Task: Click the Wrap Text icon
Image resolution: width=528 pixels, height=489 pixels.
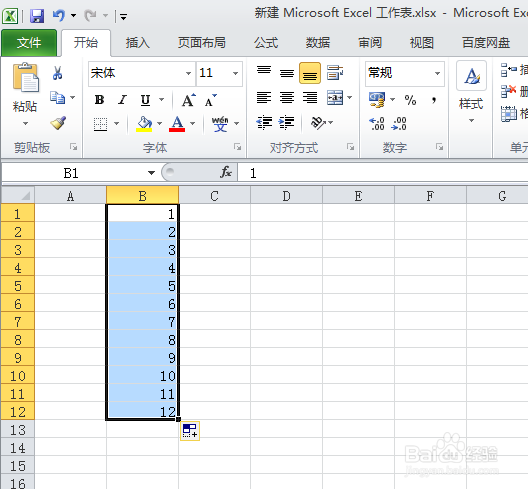Action: point(335,73)
